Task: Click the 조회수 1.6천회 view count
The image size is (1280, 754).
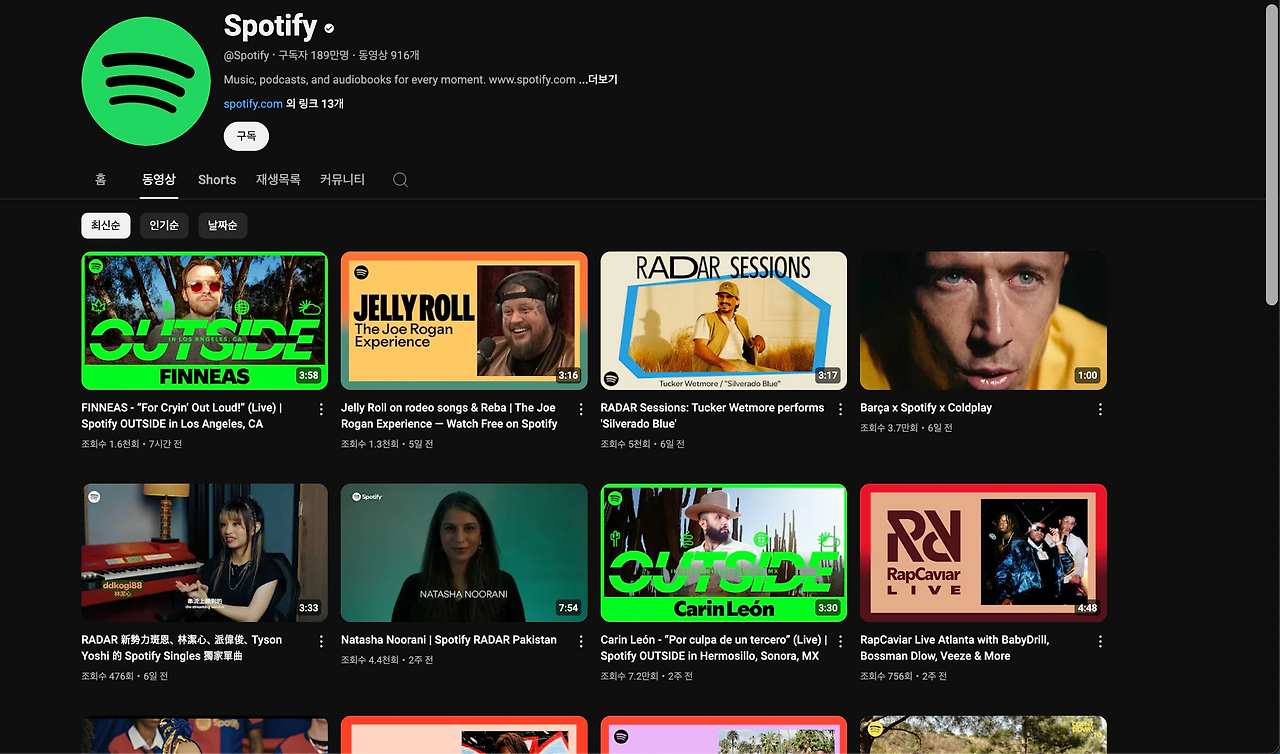Action: tap(112, 444)
